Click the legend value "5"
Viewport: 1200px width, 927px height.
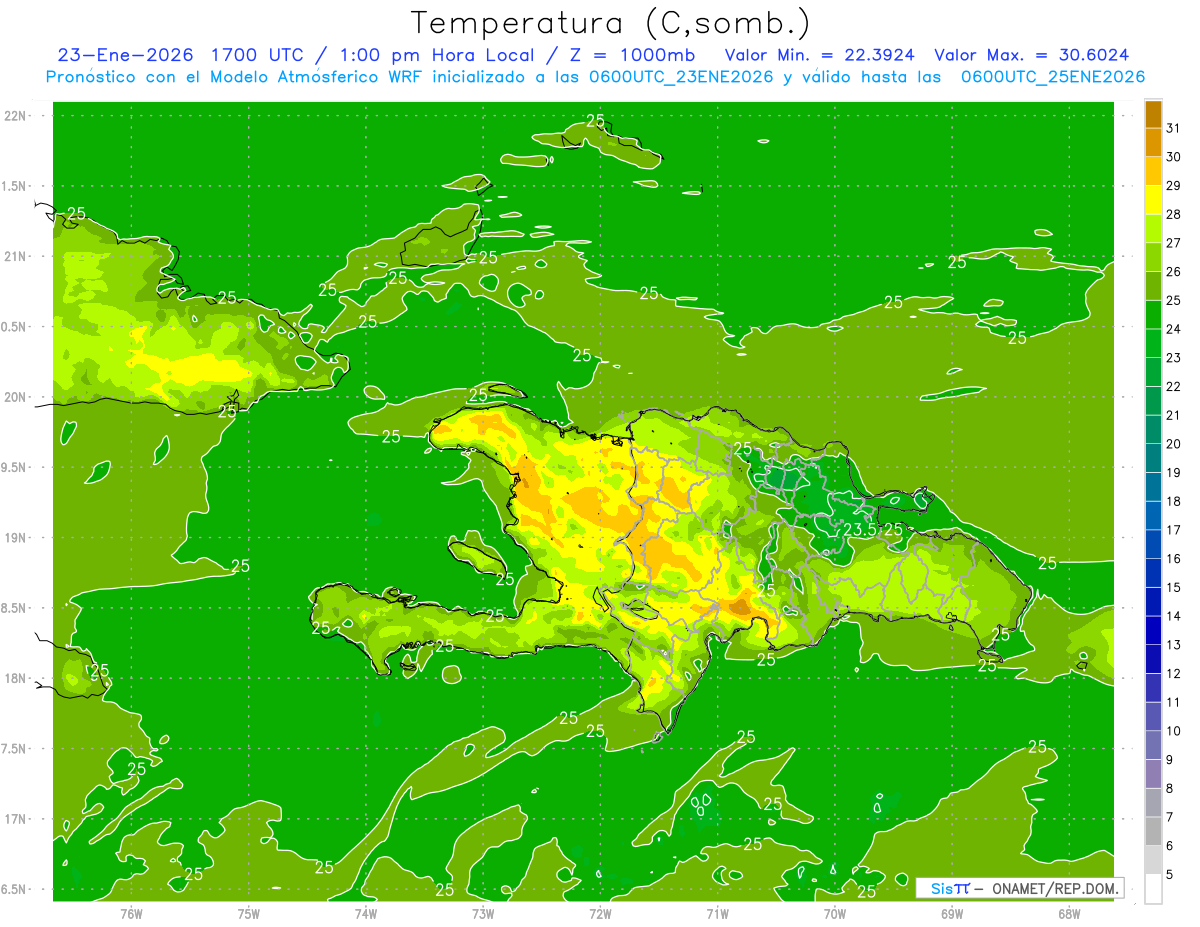click(1170, 875)
